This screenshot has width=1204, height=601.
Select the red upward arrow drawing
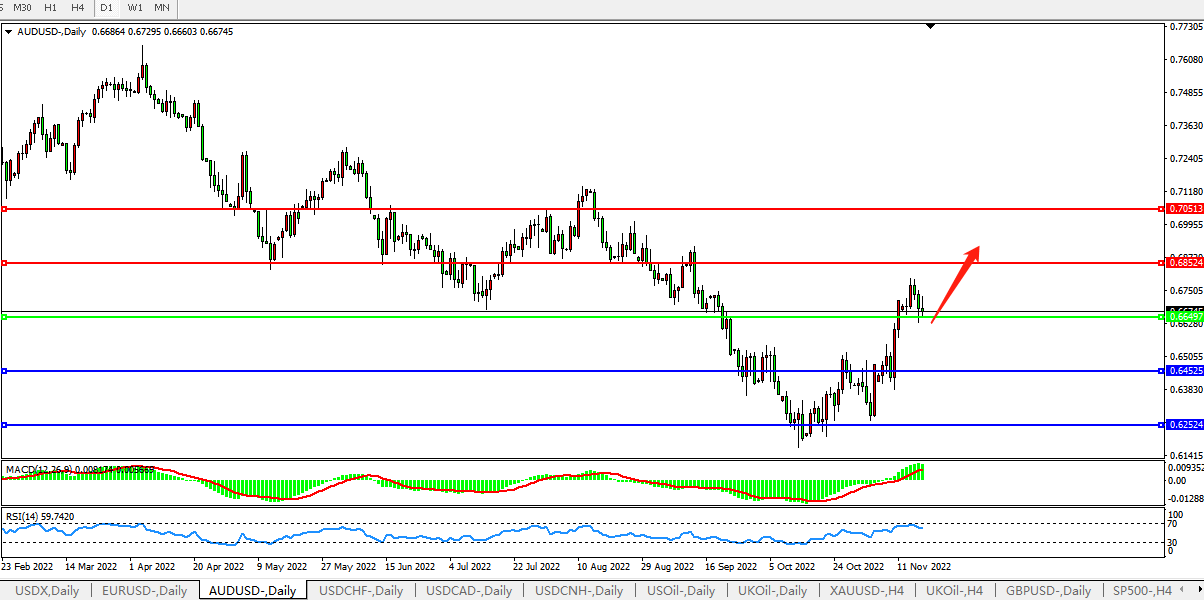[x=955, y=284]
